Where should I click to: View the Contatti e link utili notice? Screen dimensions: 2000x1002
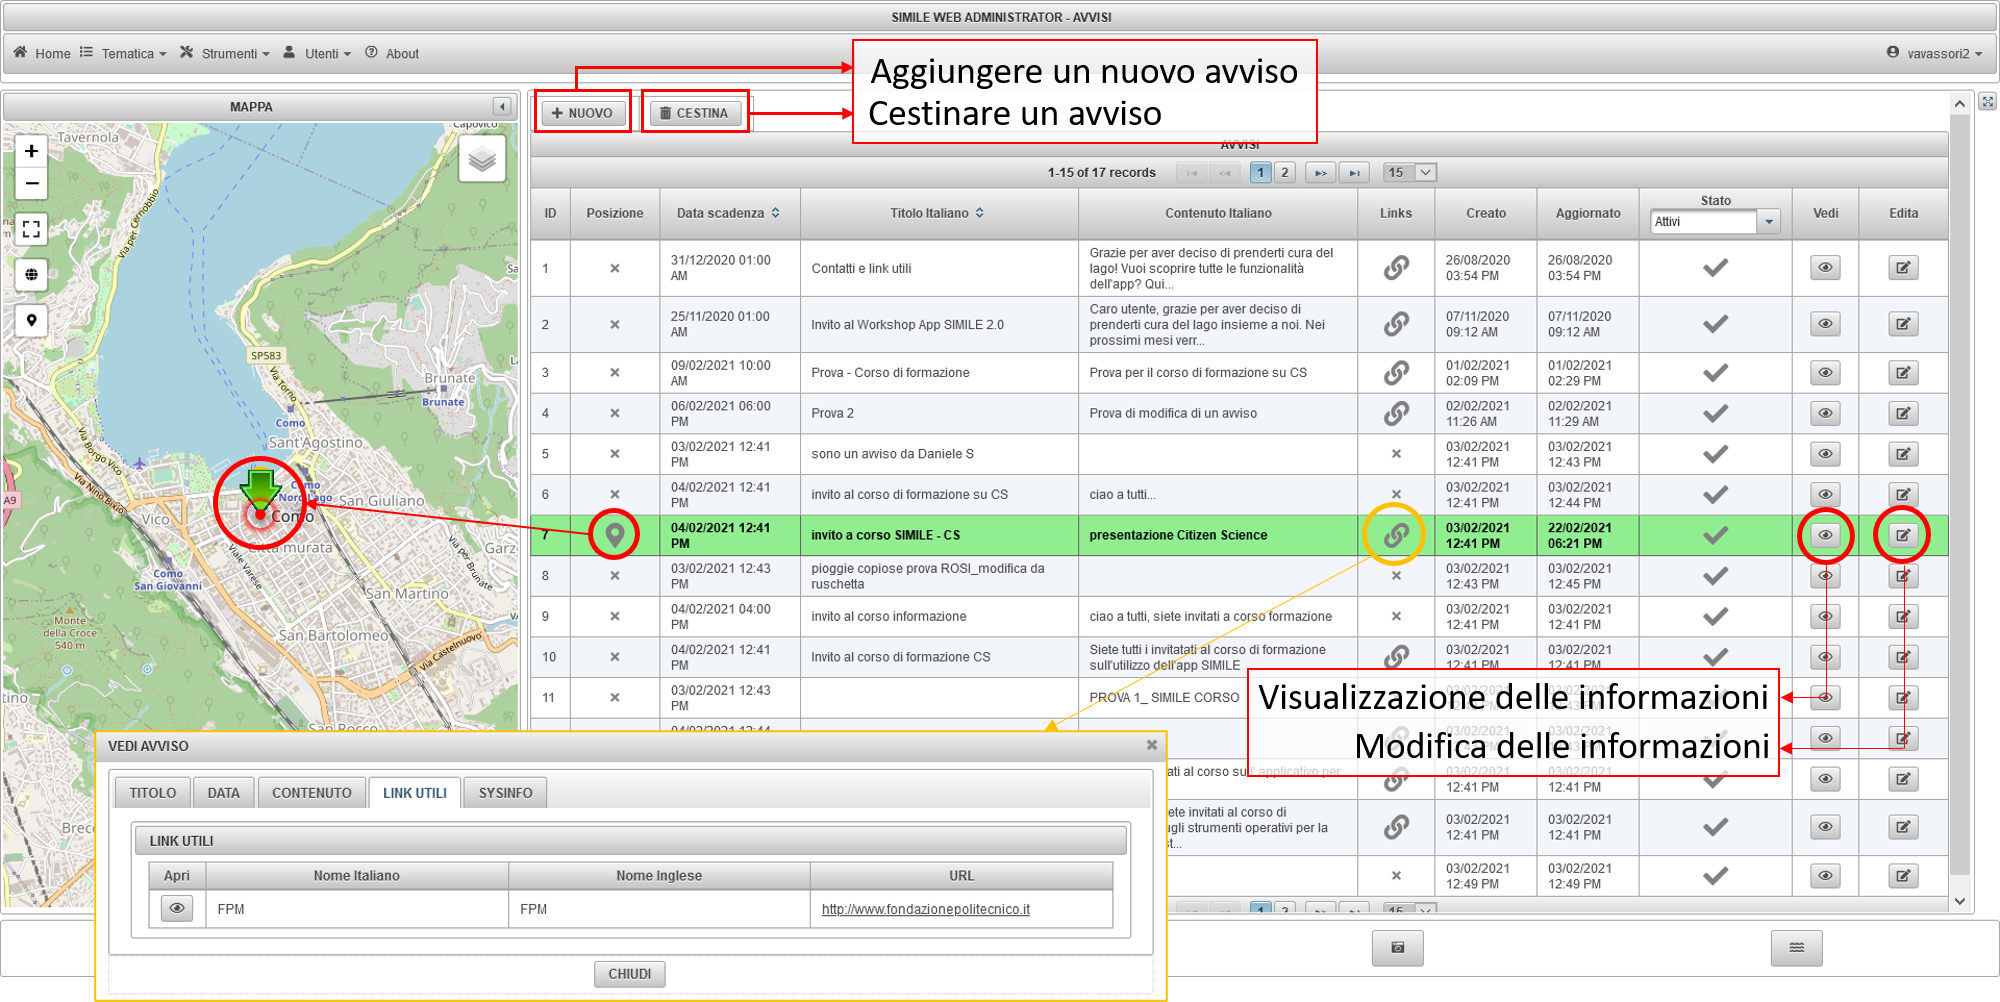[1825, 268]
